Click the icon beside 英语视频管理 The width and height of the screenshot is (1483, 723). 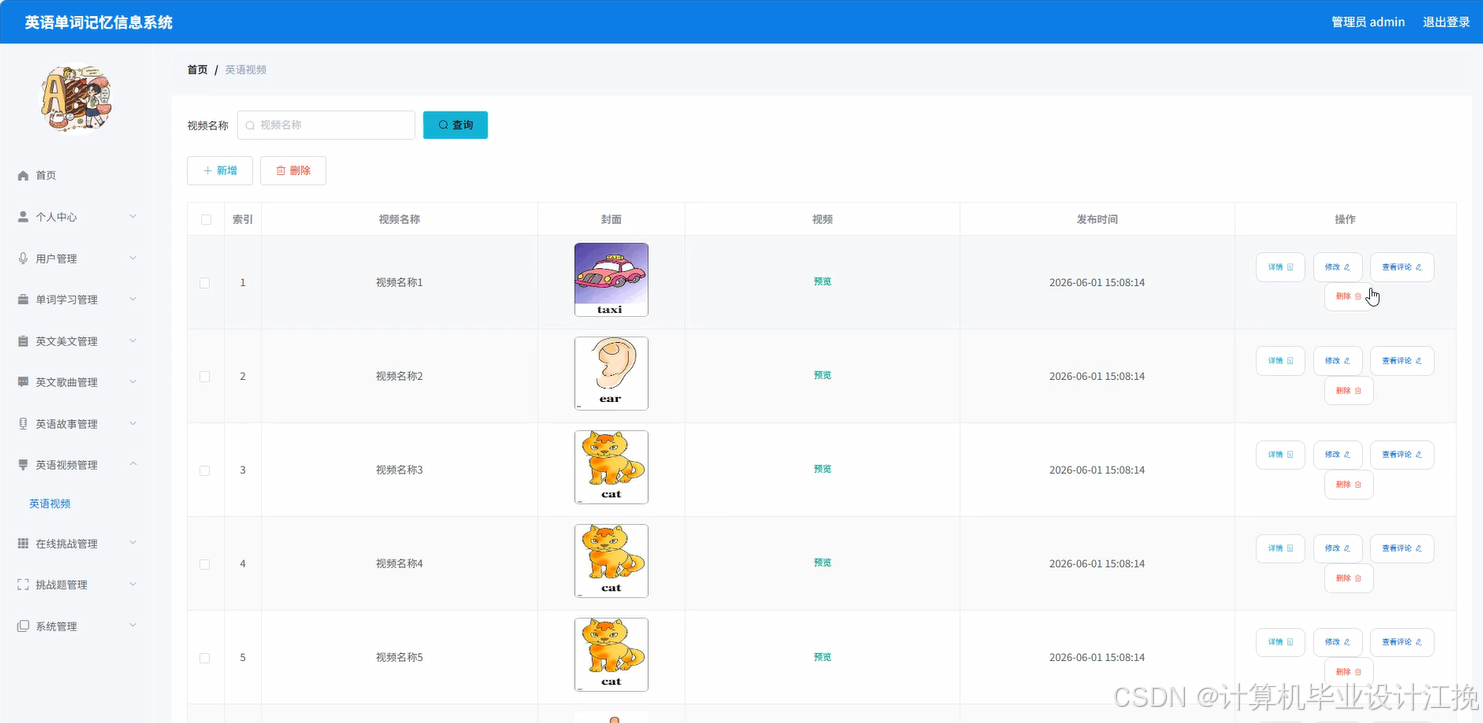coord(23,465)
